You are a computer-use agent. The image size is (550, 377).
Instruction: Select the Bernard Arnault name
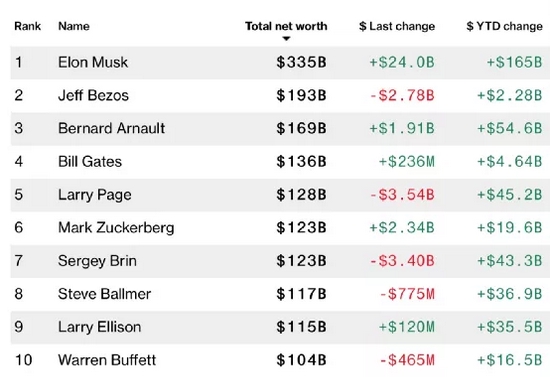[x=112, y=128]
